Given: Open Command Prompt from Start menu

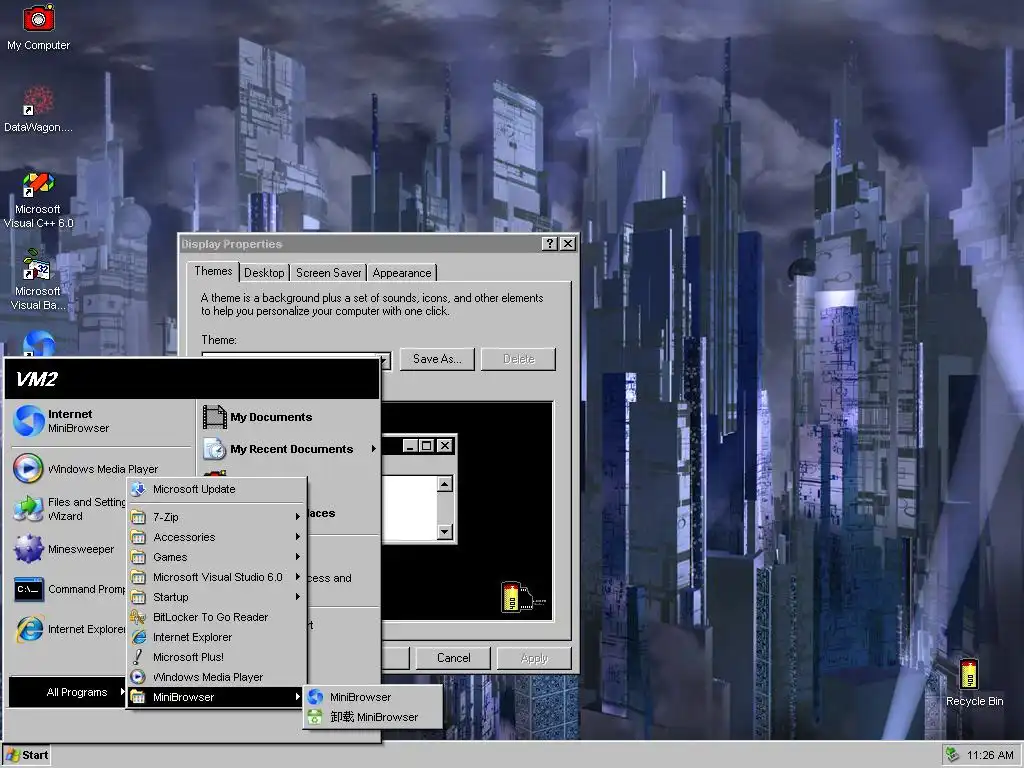Looking at the screenshot, I should point(69,589).
